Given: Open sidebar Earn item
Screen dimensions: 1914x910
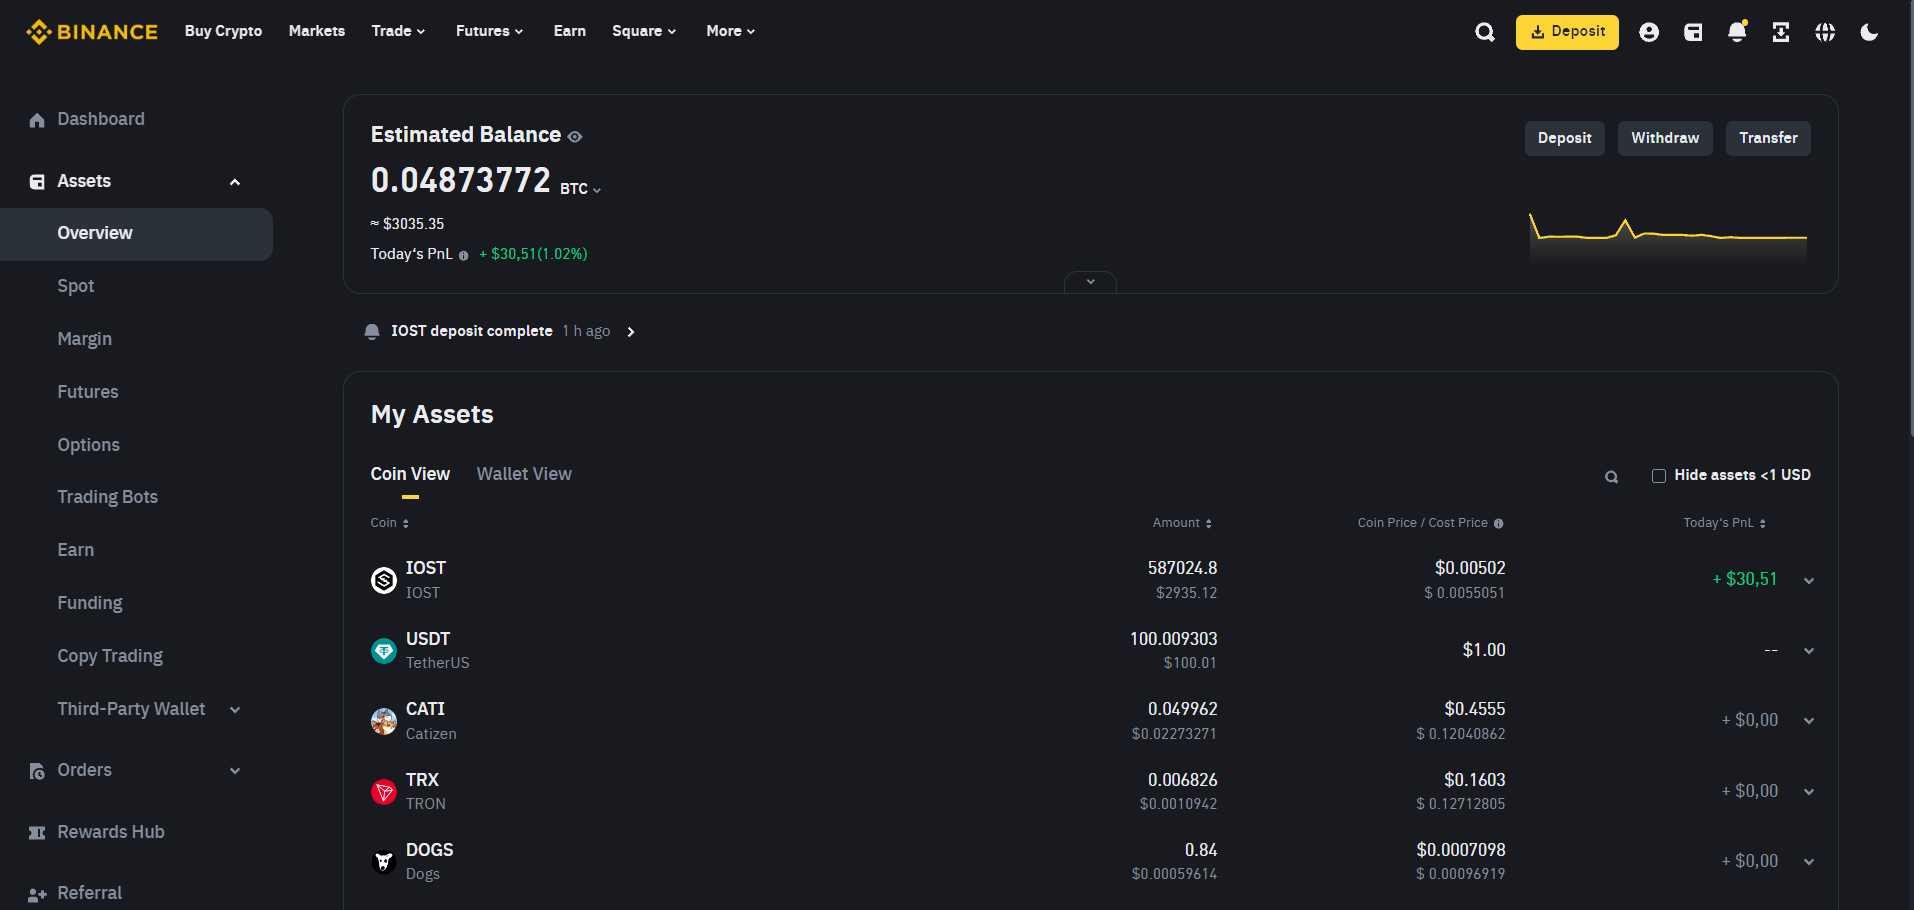Looking at the screenshot, I should tap(76, 550).
